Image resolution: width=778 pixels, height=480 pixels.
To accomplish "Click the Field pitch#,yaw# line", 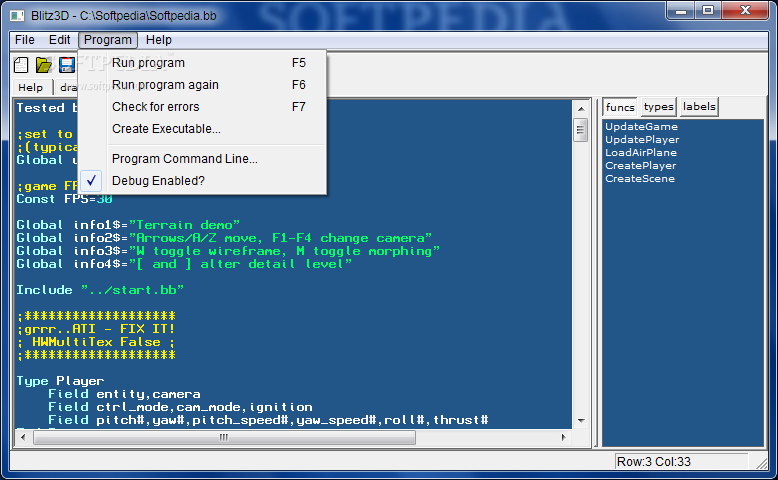I will [268, 420].
